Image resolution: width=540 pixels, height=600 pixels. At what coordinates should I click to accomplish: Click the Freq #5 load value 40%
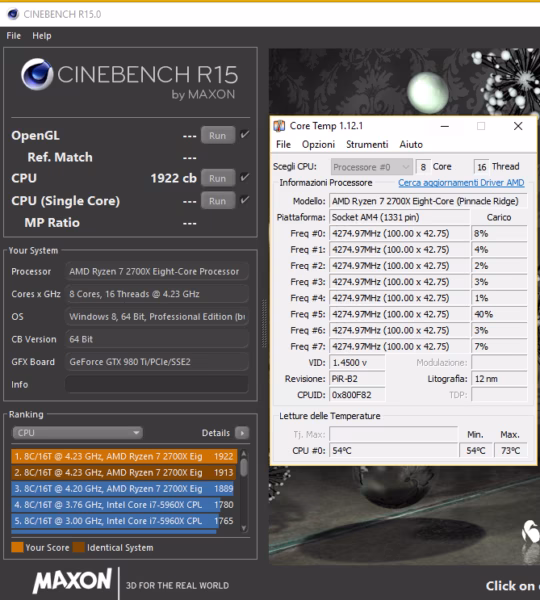(x=499, y=314)
